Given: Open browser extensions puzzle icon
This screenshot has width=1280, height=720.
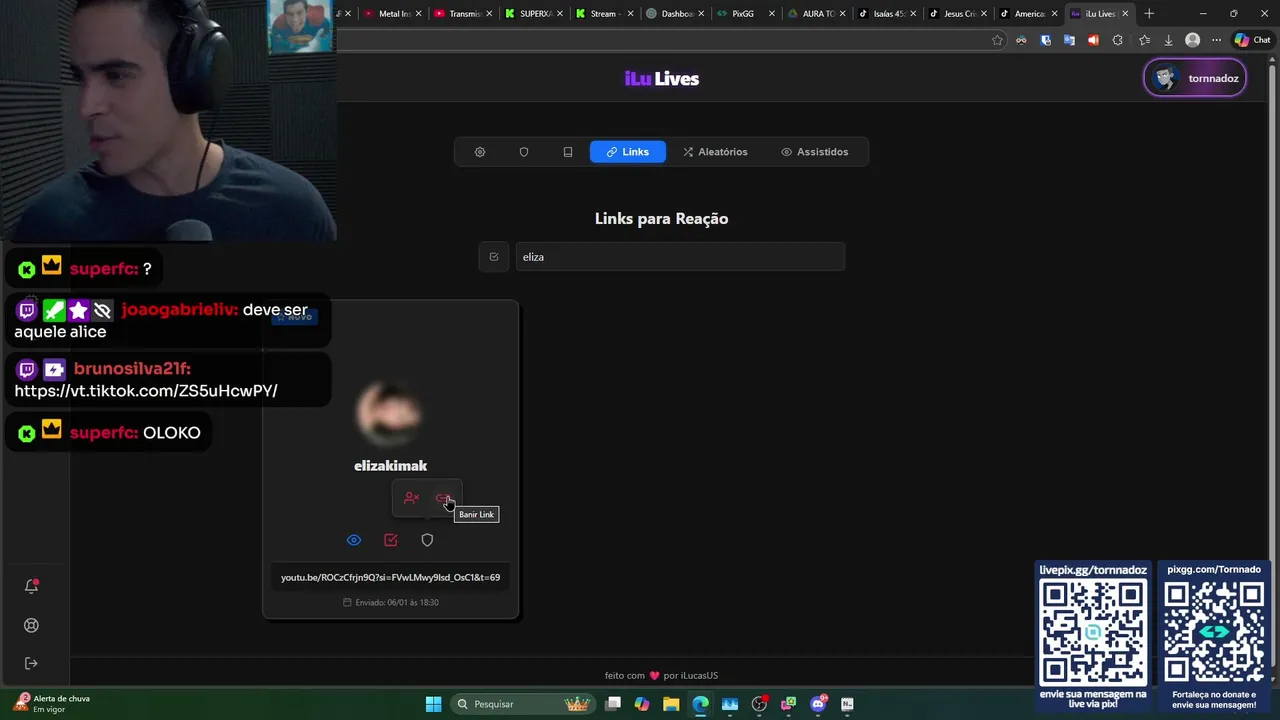Looking at the screenshot, I should click(x=1117, y=40).
